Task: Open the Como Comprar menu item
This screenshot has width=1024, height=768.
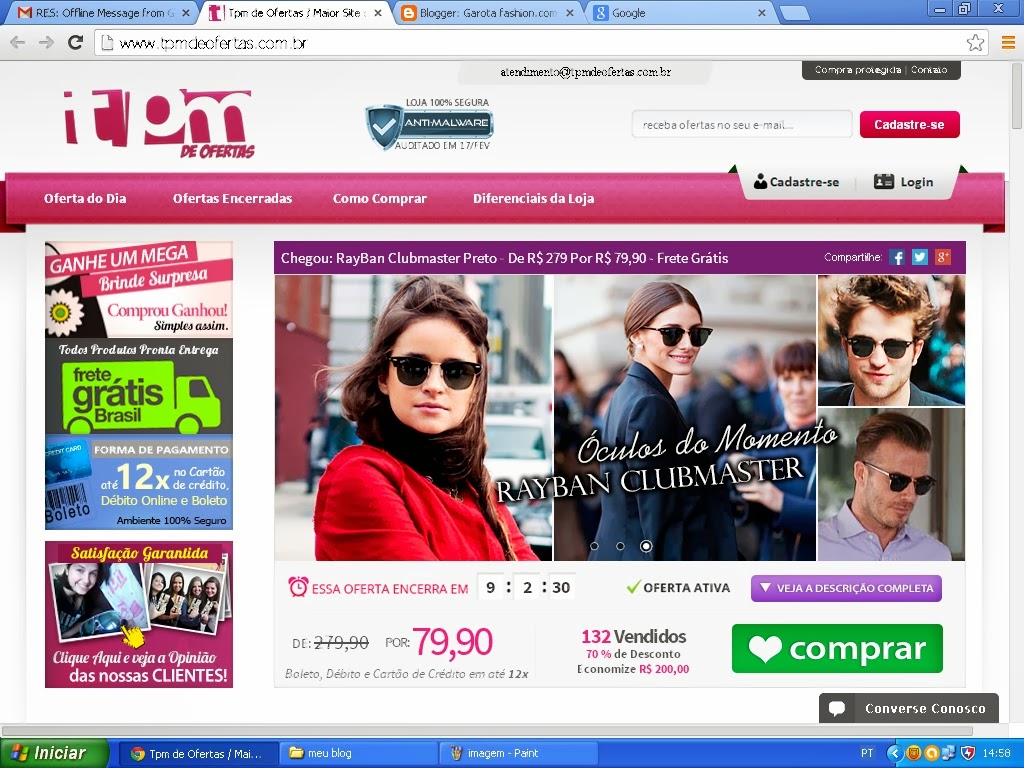Action: (x=379, y=199)
